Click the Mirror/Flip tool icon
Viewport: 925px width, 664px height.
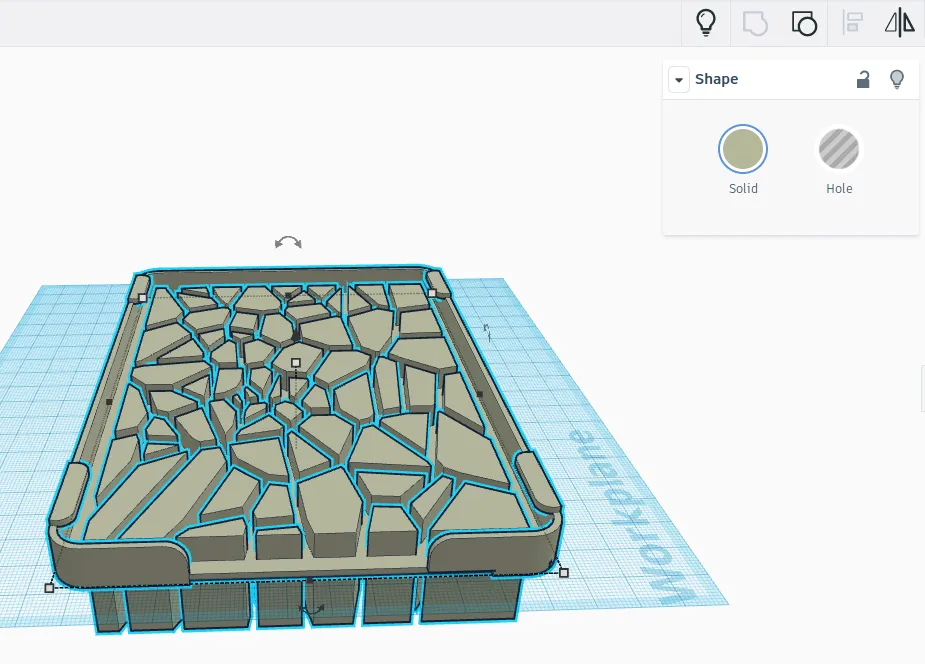tap(900, 23)
